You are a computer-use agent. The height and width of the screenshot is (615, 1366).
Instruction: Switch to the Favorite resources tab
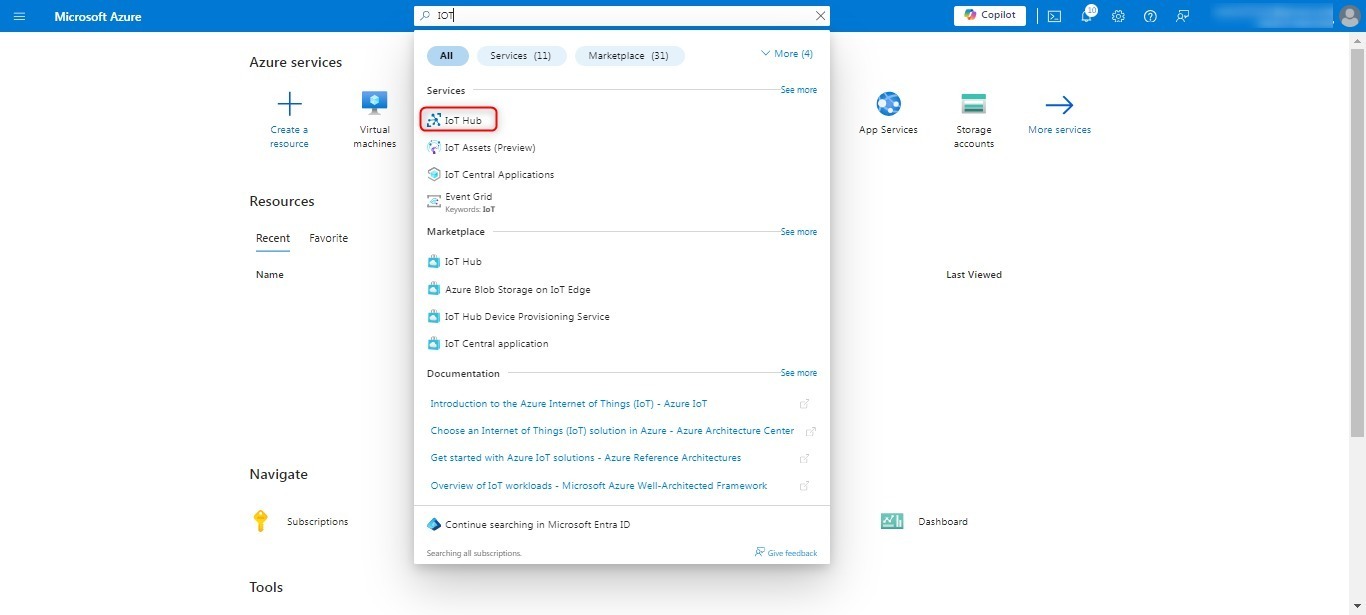click(328, 238)
